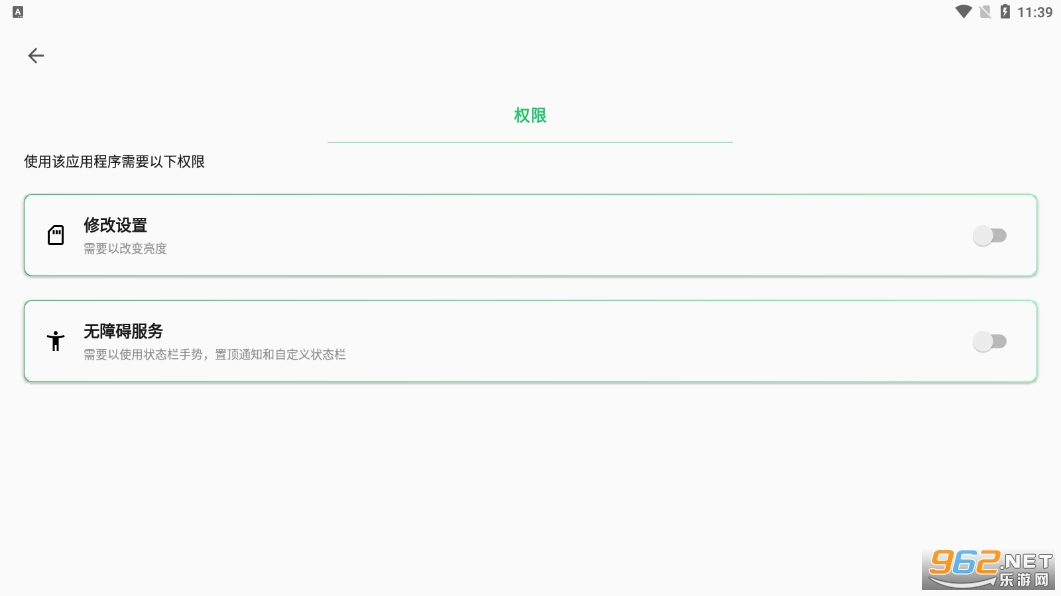
Task: Click the 乐游网 text in the watermark
Action: (x=1024, y=580)
